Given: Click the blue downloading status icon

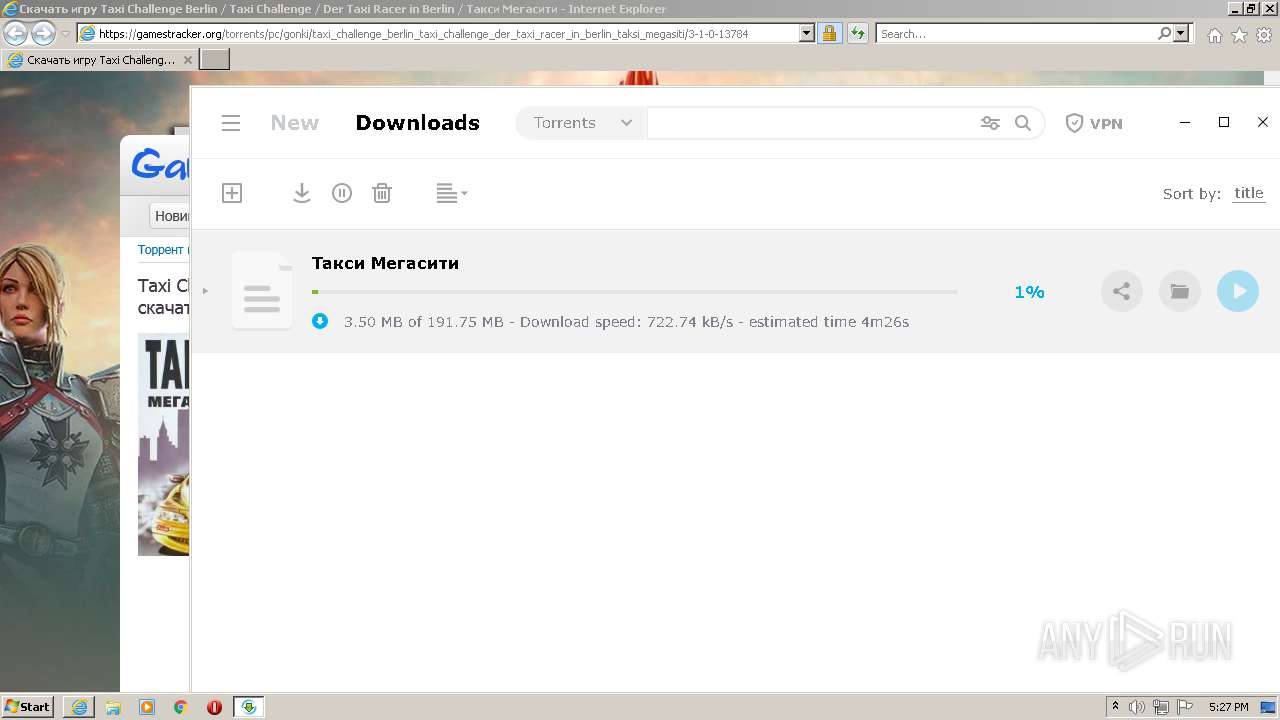Looking at the screenshot, I should coord(320,321).
